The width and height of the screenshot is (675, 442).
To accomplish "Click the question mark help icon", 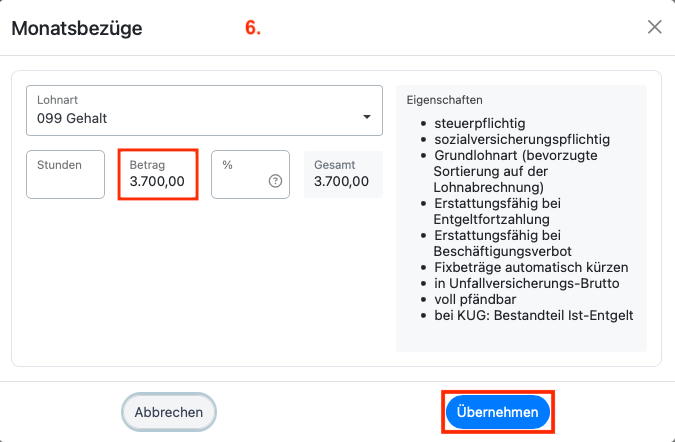I will coord(275,181).
